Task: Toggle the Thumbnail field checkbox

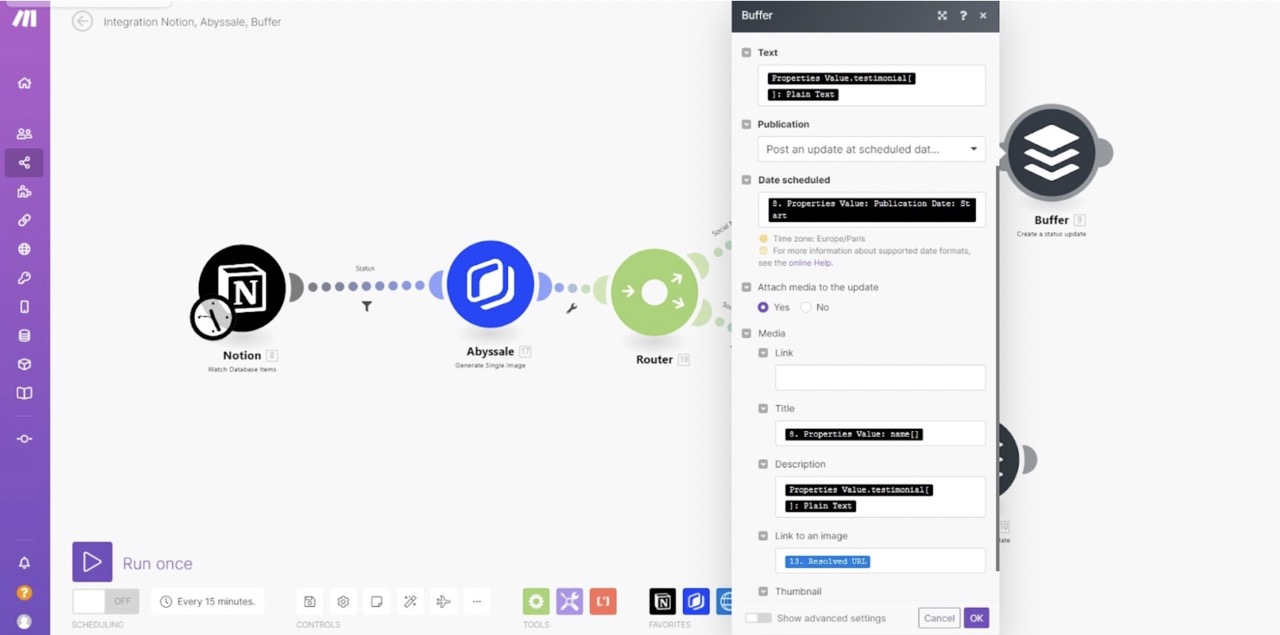Action: (763, 591)
